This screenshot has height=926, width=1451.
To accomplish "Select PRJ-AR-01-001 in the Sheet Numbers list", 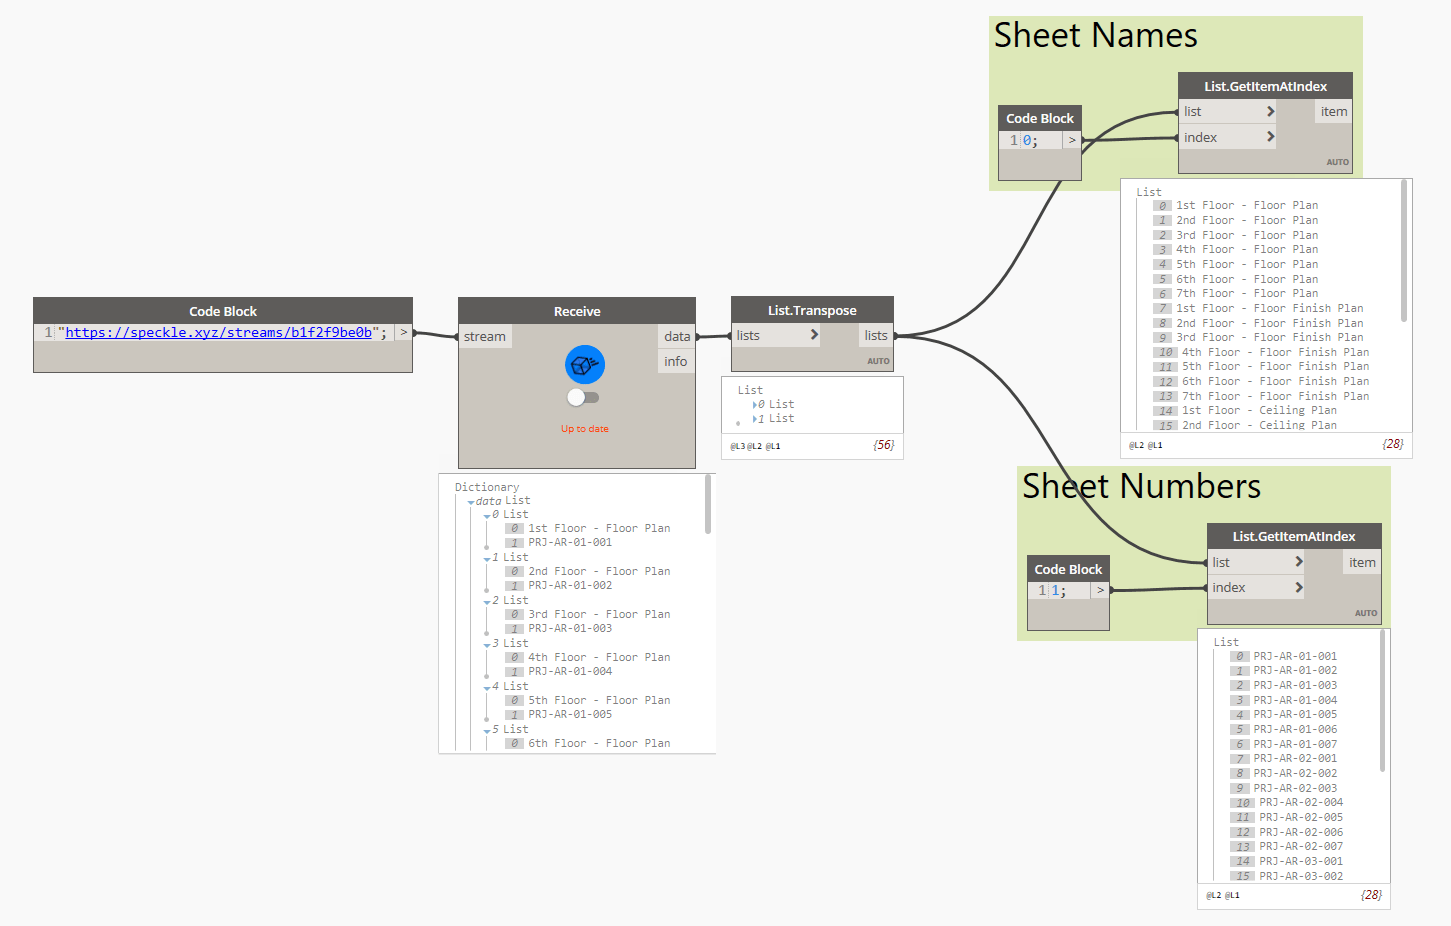I will coord(1296,655).
